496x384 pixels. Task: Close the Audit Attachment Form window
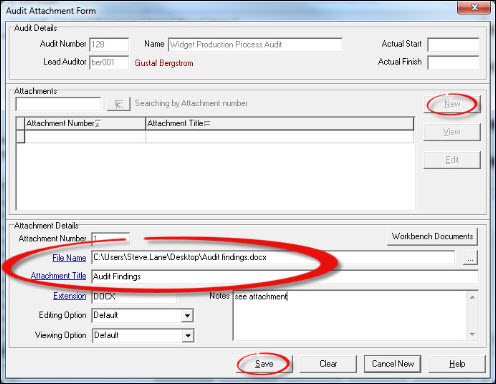pyautogui.click(x=474, y=7)
